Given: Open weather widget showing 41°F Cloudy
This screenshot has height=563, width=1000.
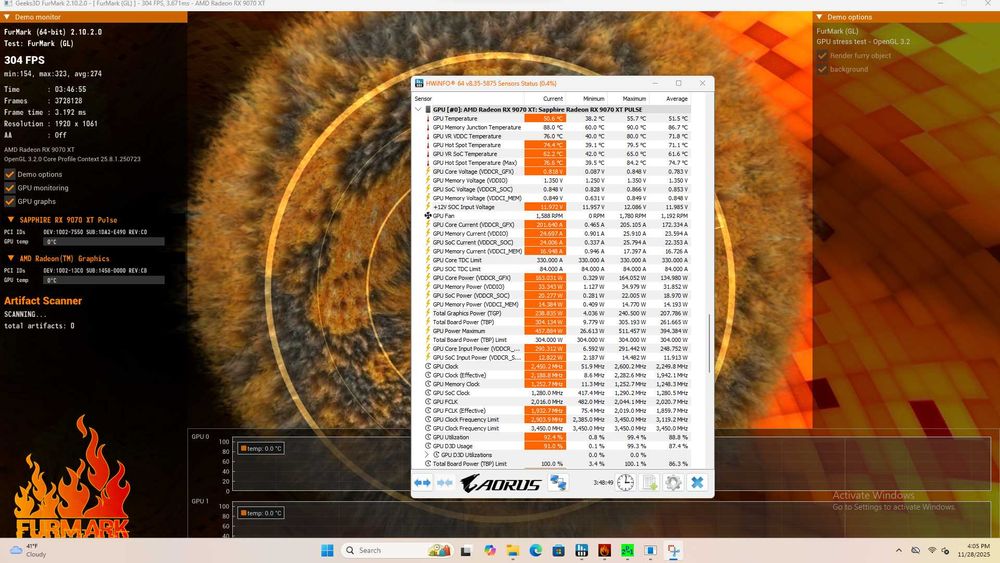Looking at the screenshot, I should click(x=27, y=550).
